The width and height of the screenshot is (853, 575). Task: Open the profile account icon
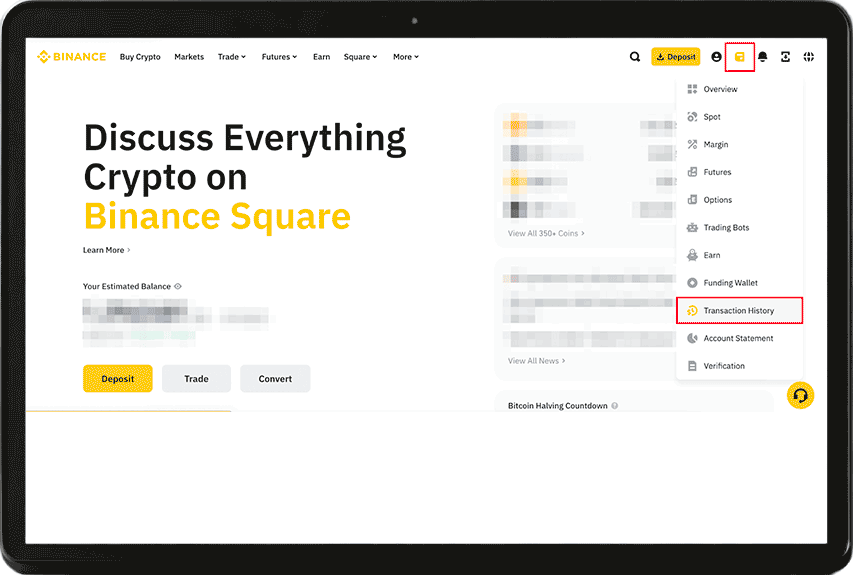tap(716, 57)
